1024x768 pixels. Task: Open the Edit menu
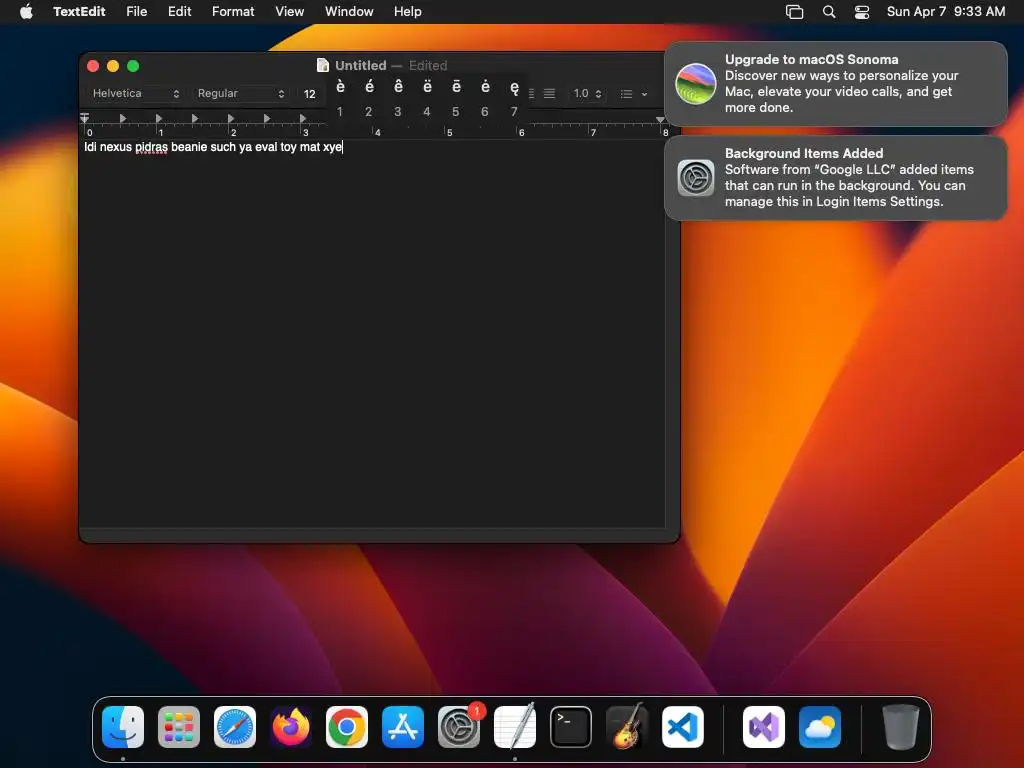(x=180, y=11)
